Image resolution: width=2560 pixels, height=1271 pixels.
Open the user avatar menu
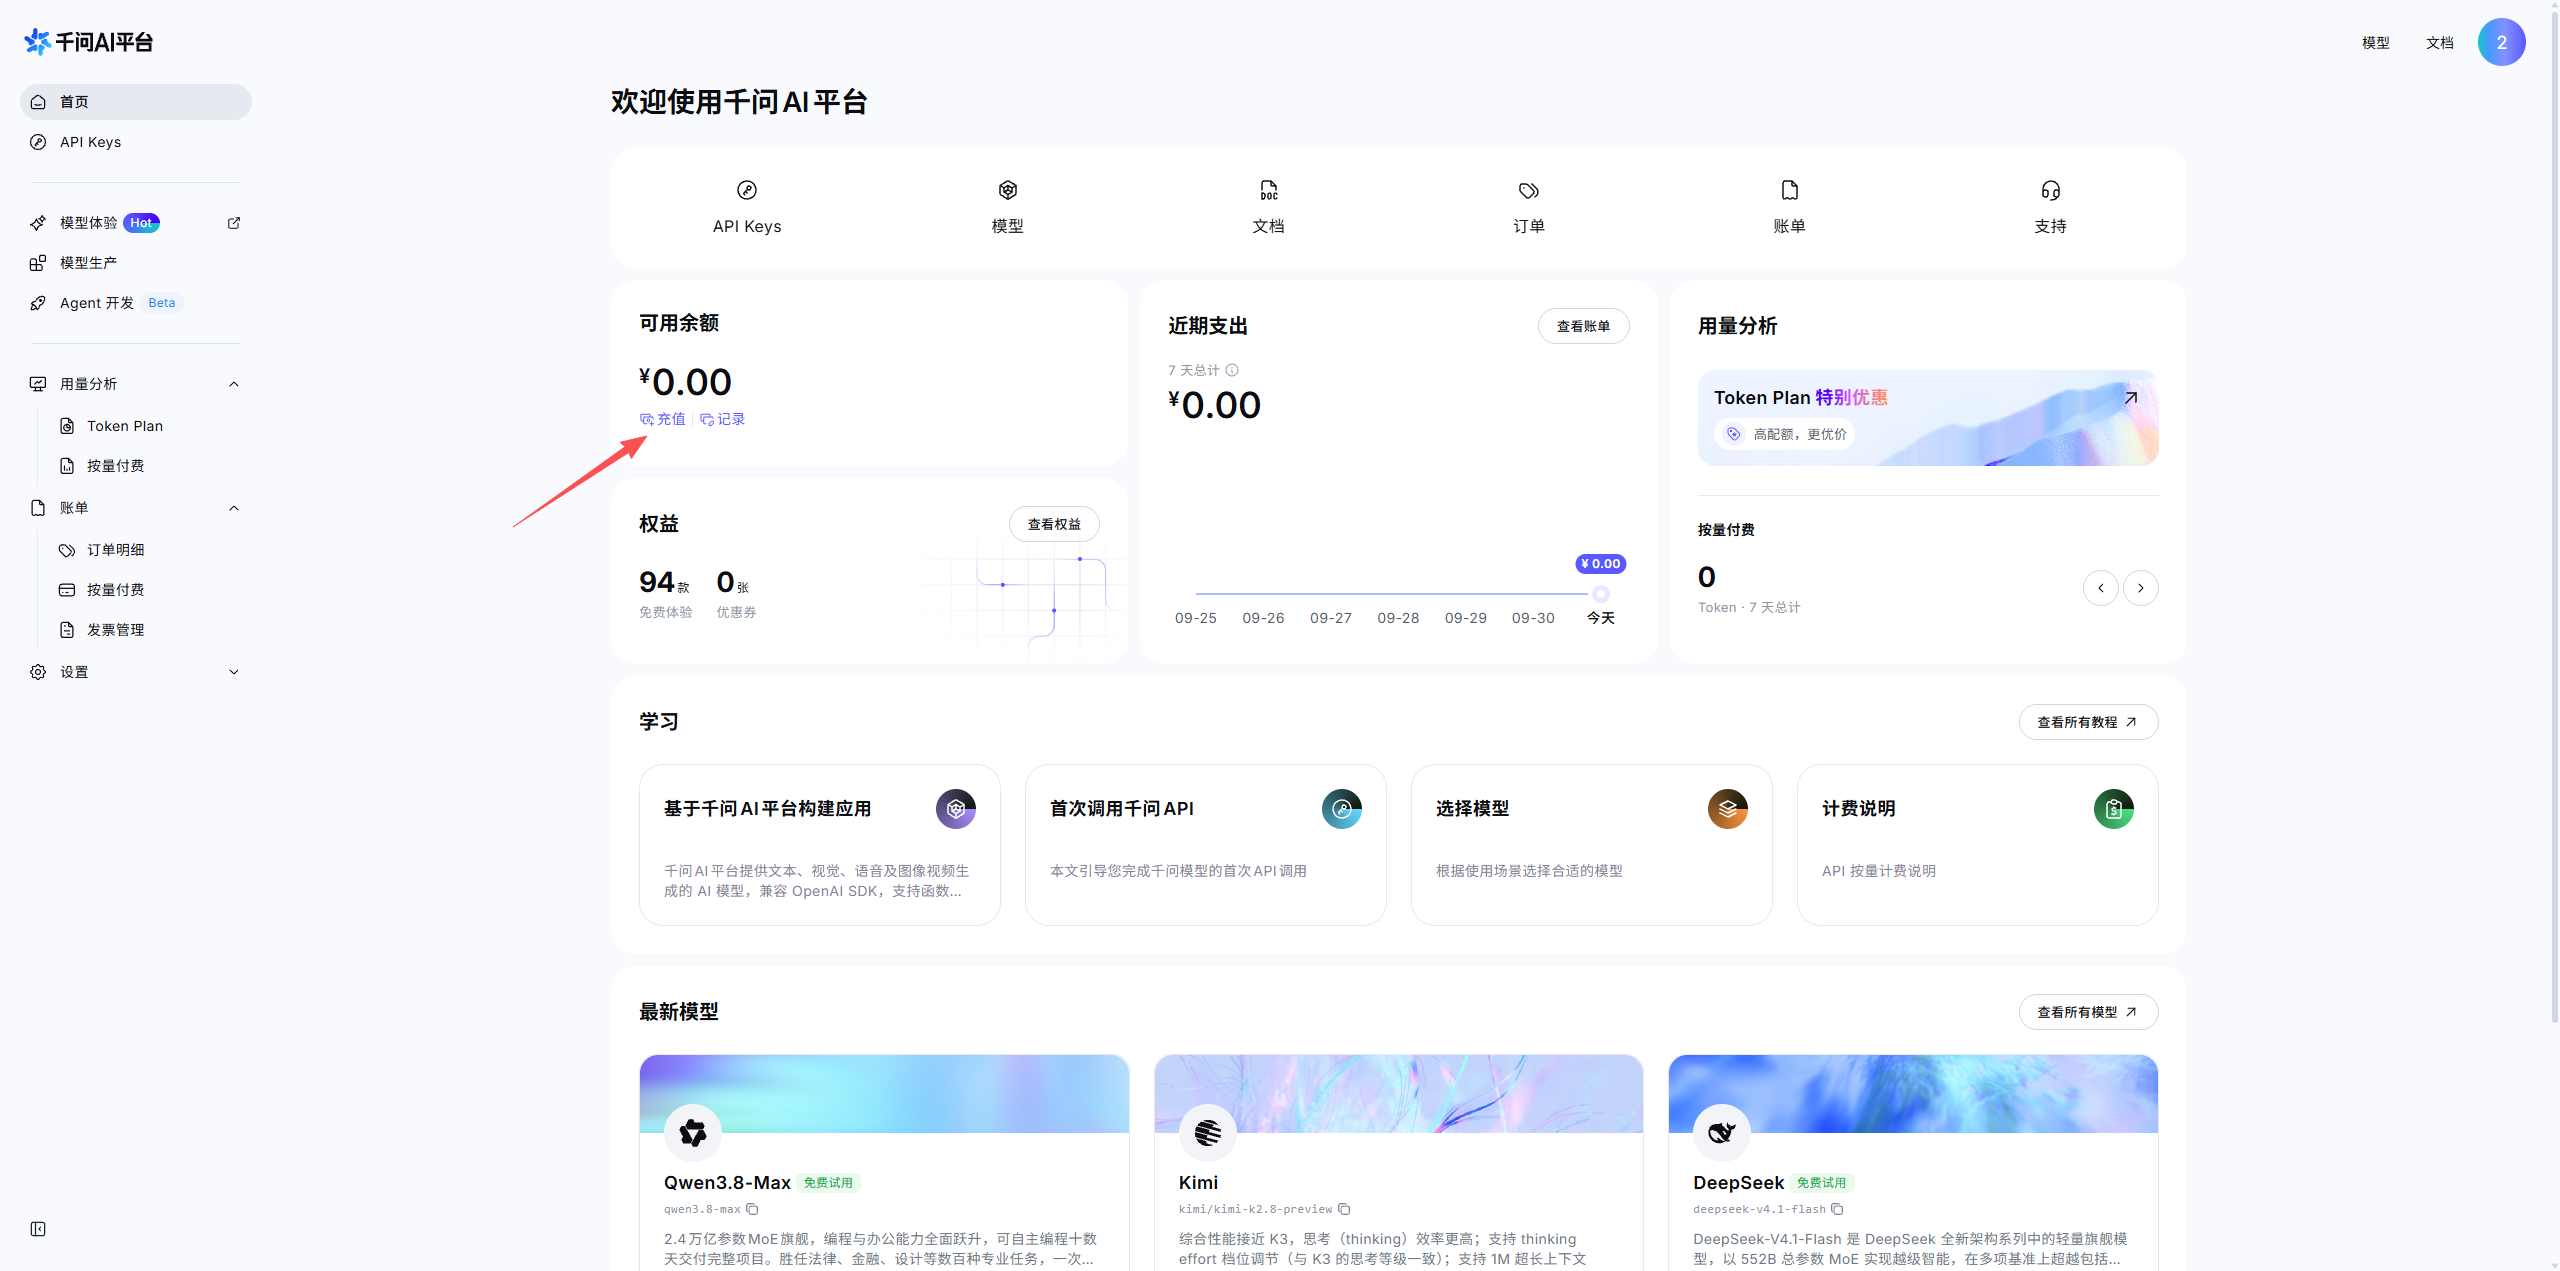pyautogui.click(x=2502, y=42)
